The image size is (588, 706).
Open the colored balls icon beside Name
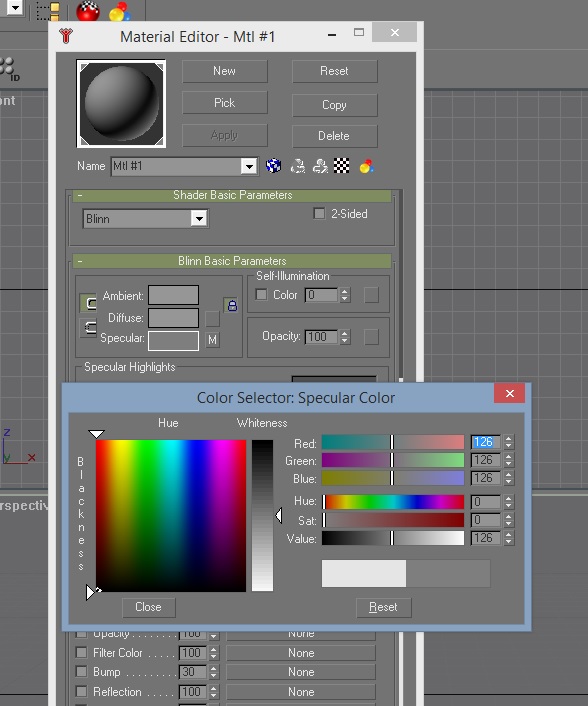(366, 166)
